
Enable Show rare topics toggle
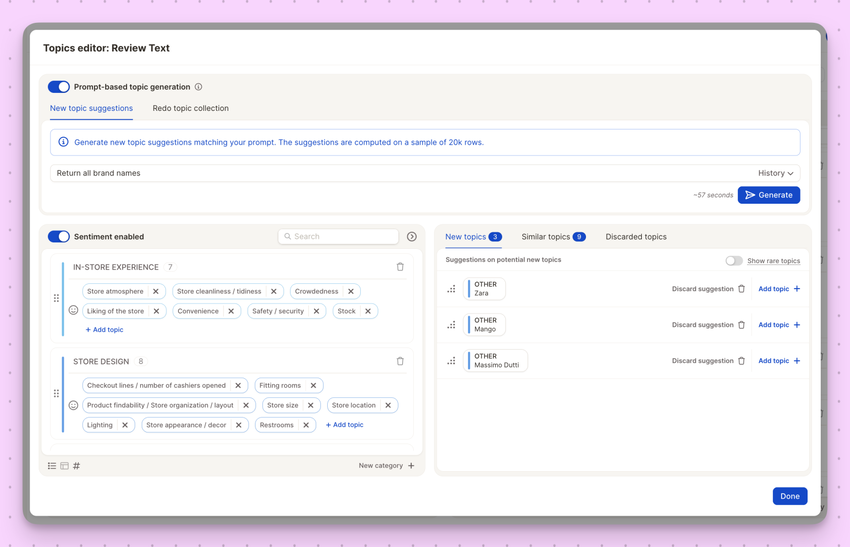pos(734,261)
